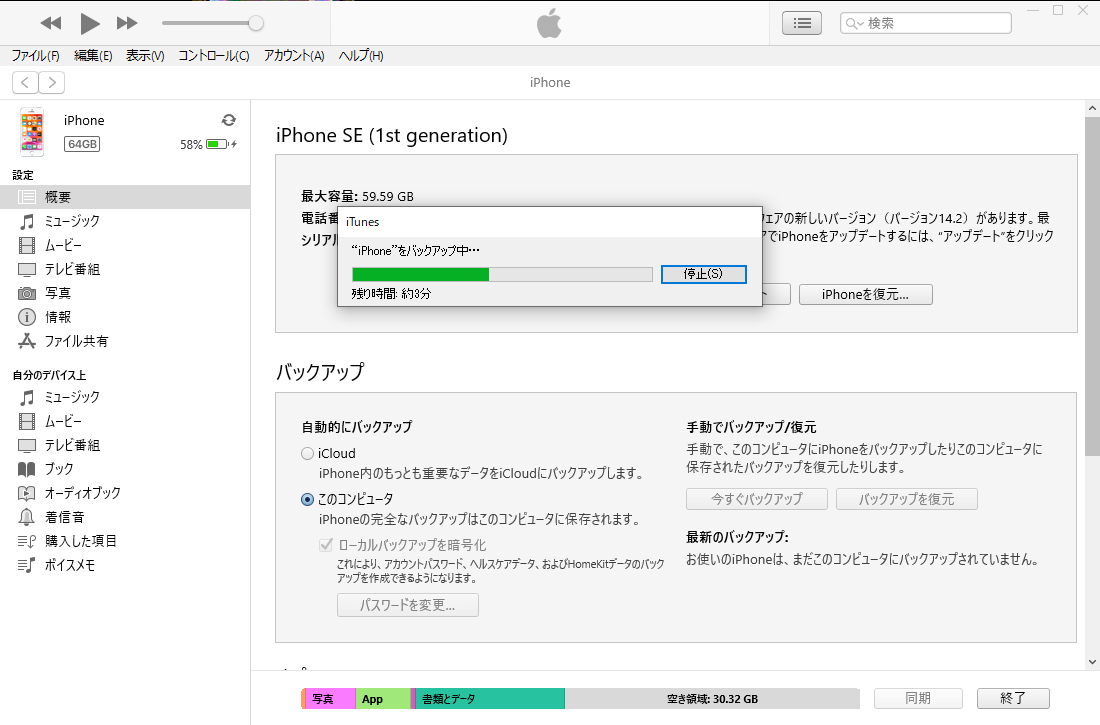The width and height of the screenshot is (1100, 725).
Task: Select the iCloud backup radio button
Action: pyautogui.click(x=307, y=453)
